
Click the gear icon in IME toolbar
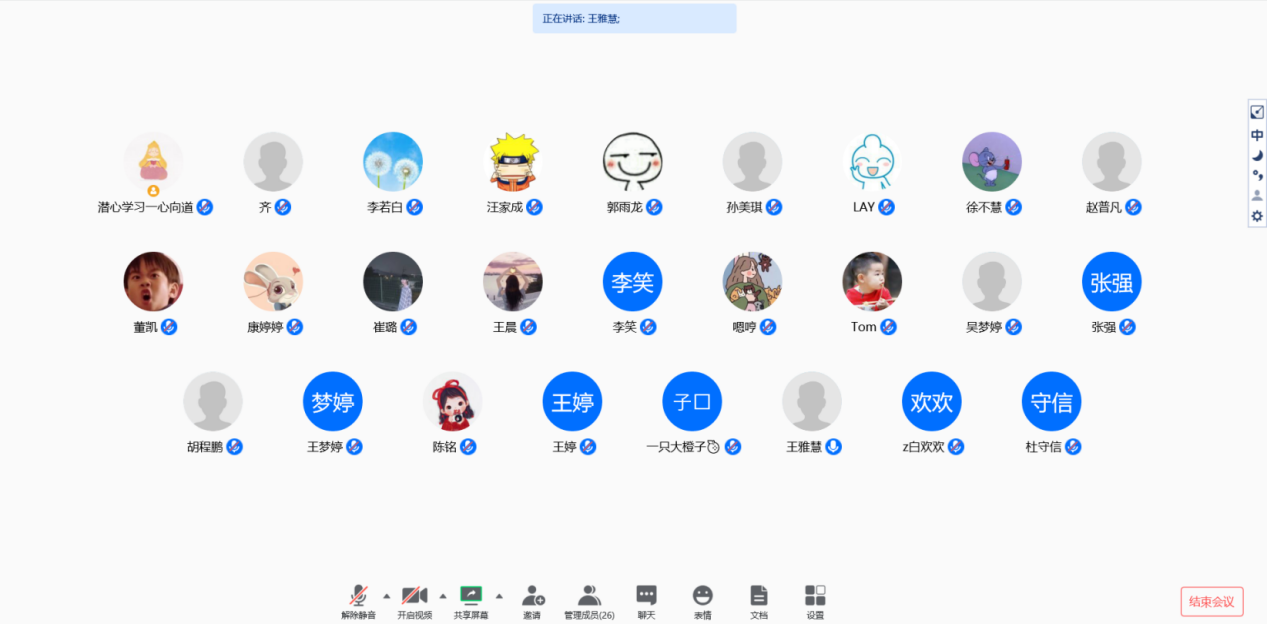click(1257, 216)
